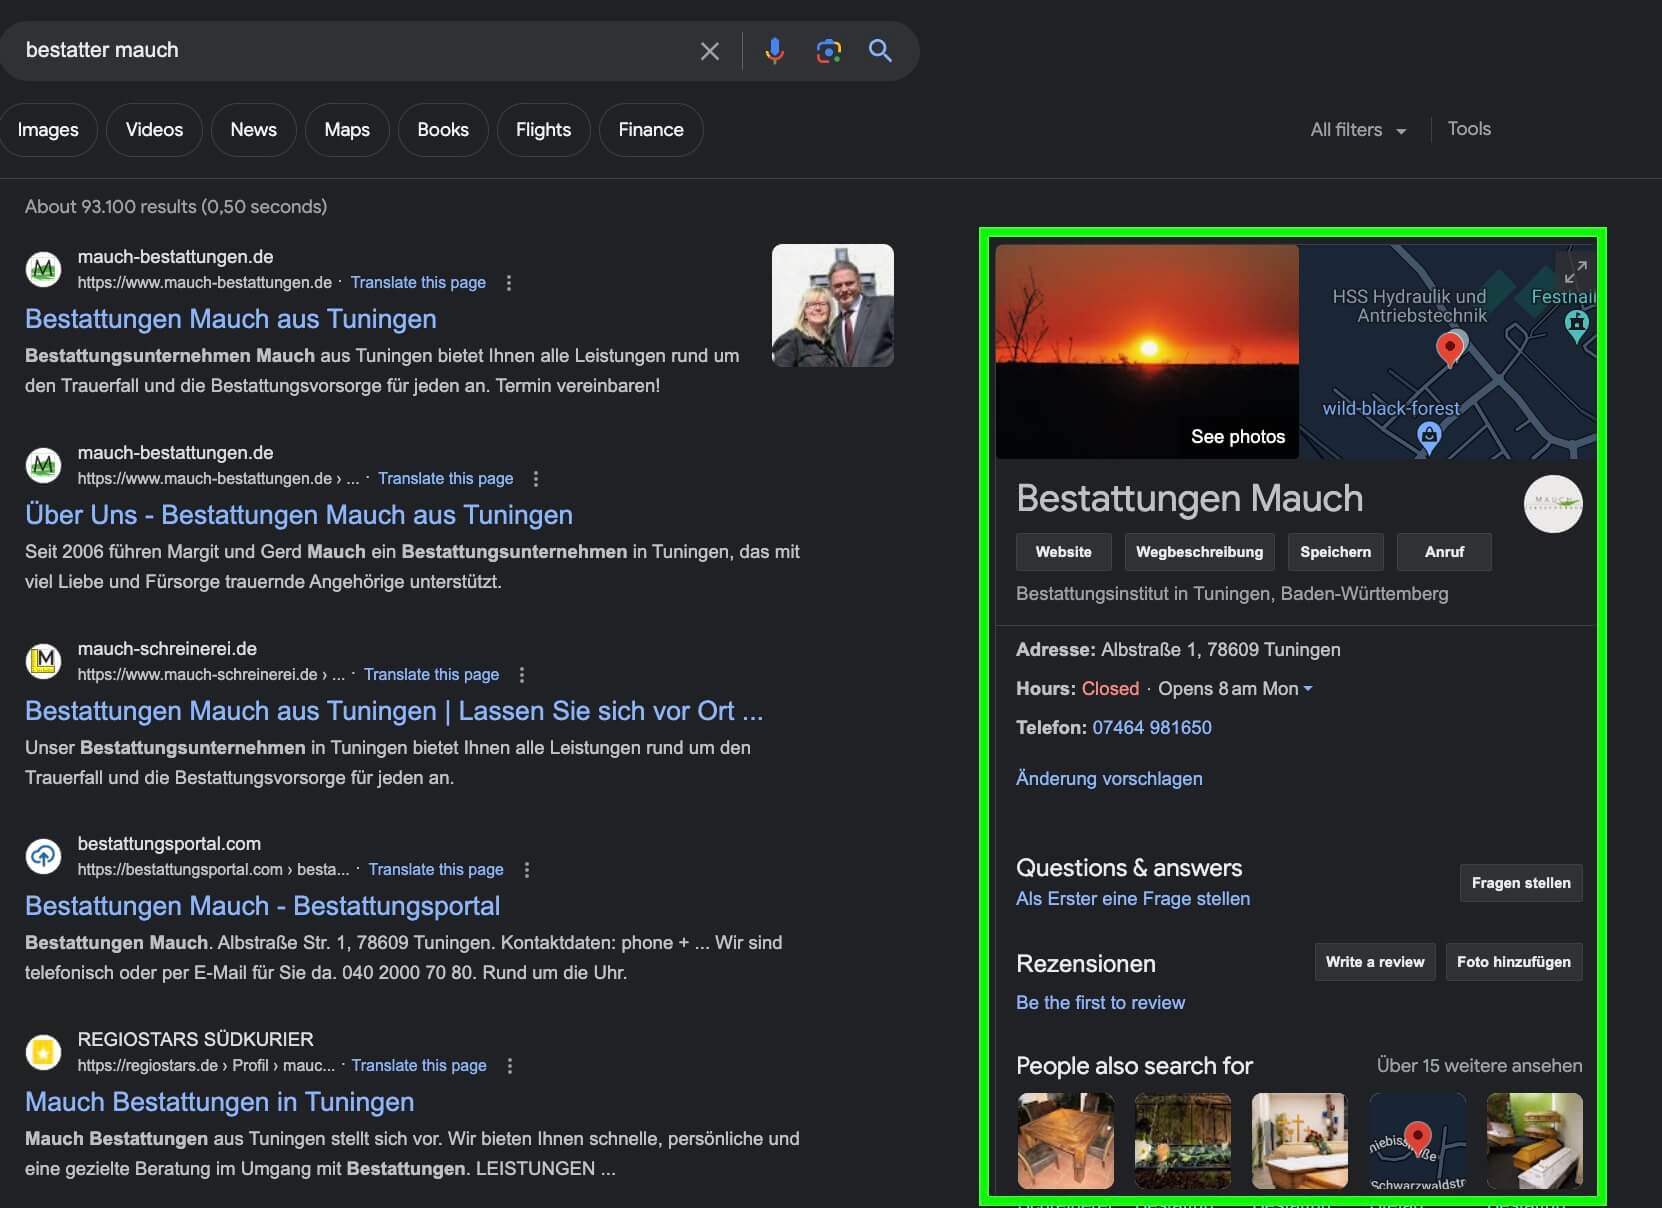The height and width of the screenshot is (1208, 1662).
Task: Open three-dot menu for Bestattungen Mauch aus Tuningen result
Action: pos(509,283)
